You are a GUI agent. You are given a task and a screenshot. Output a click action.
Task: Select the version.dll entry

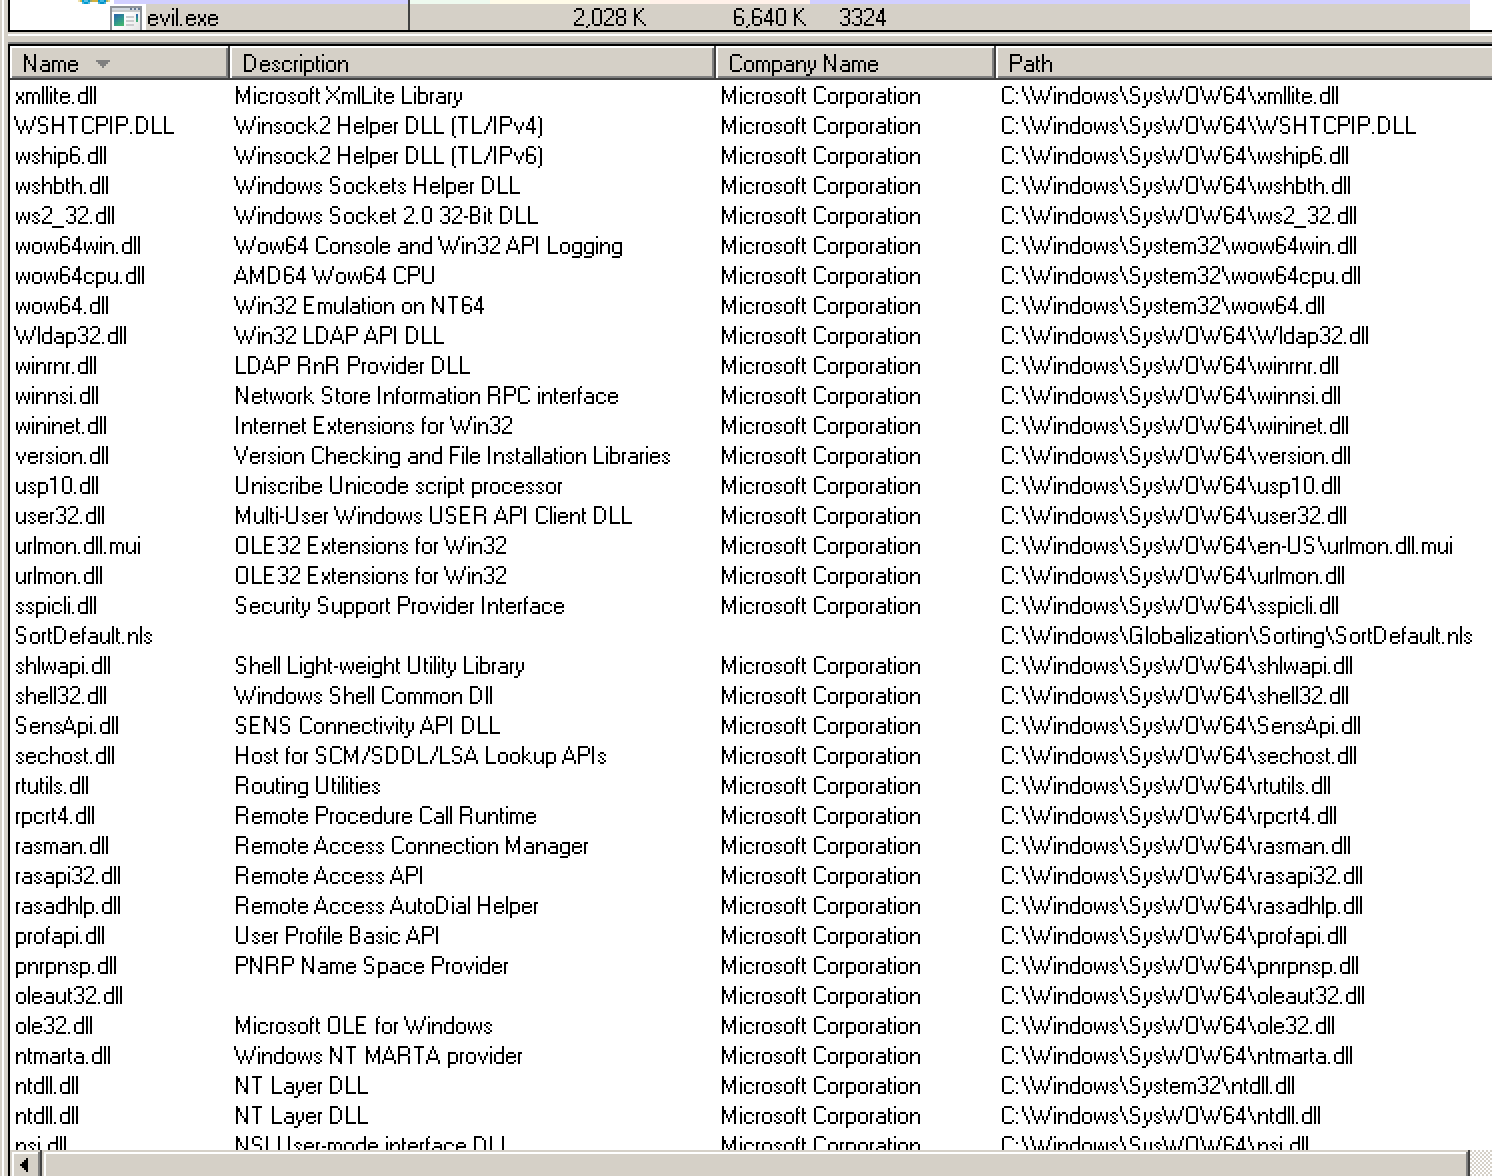coord(62,456)
